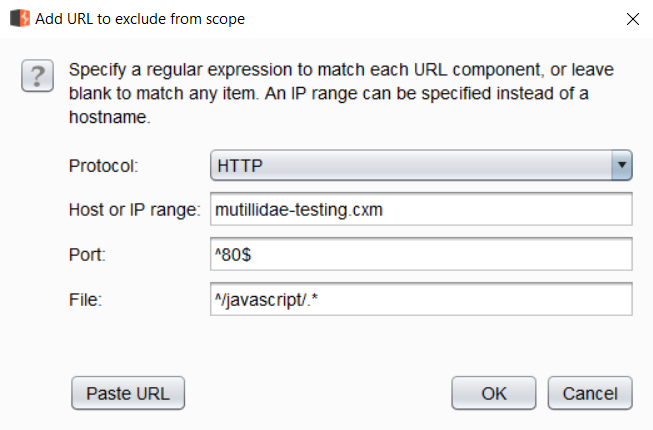The image size is (653, 430).
Task: Click the Host or IP range field
Action: [421, 209]
